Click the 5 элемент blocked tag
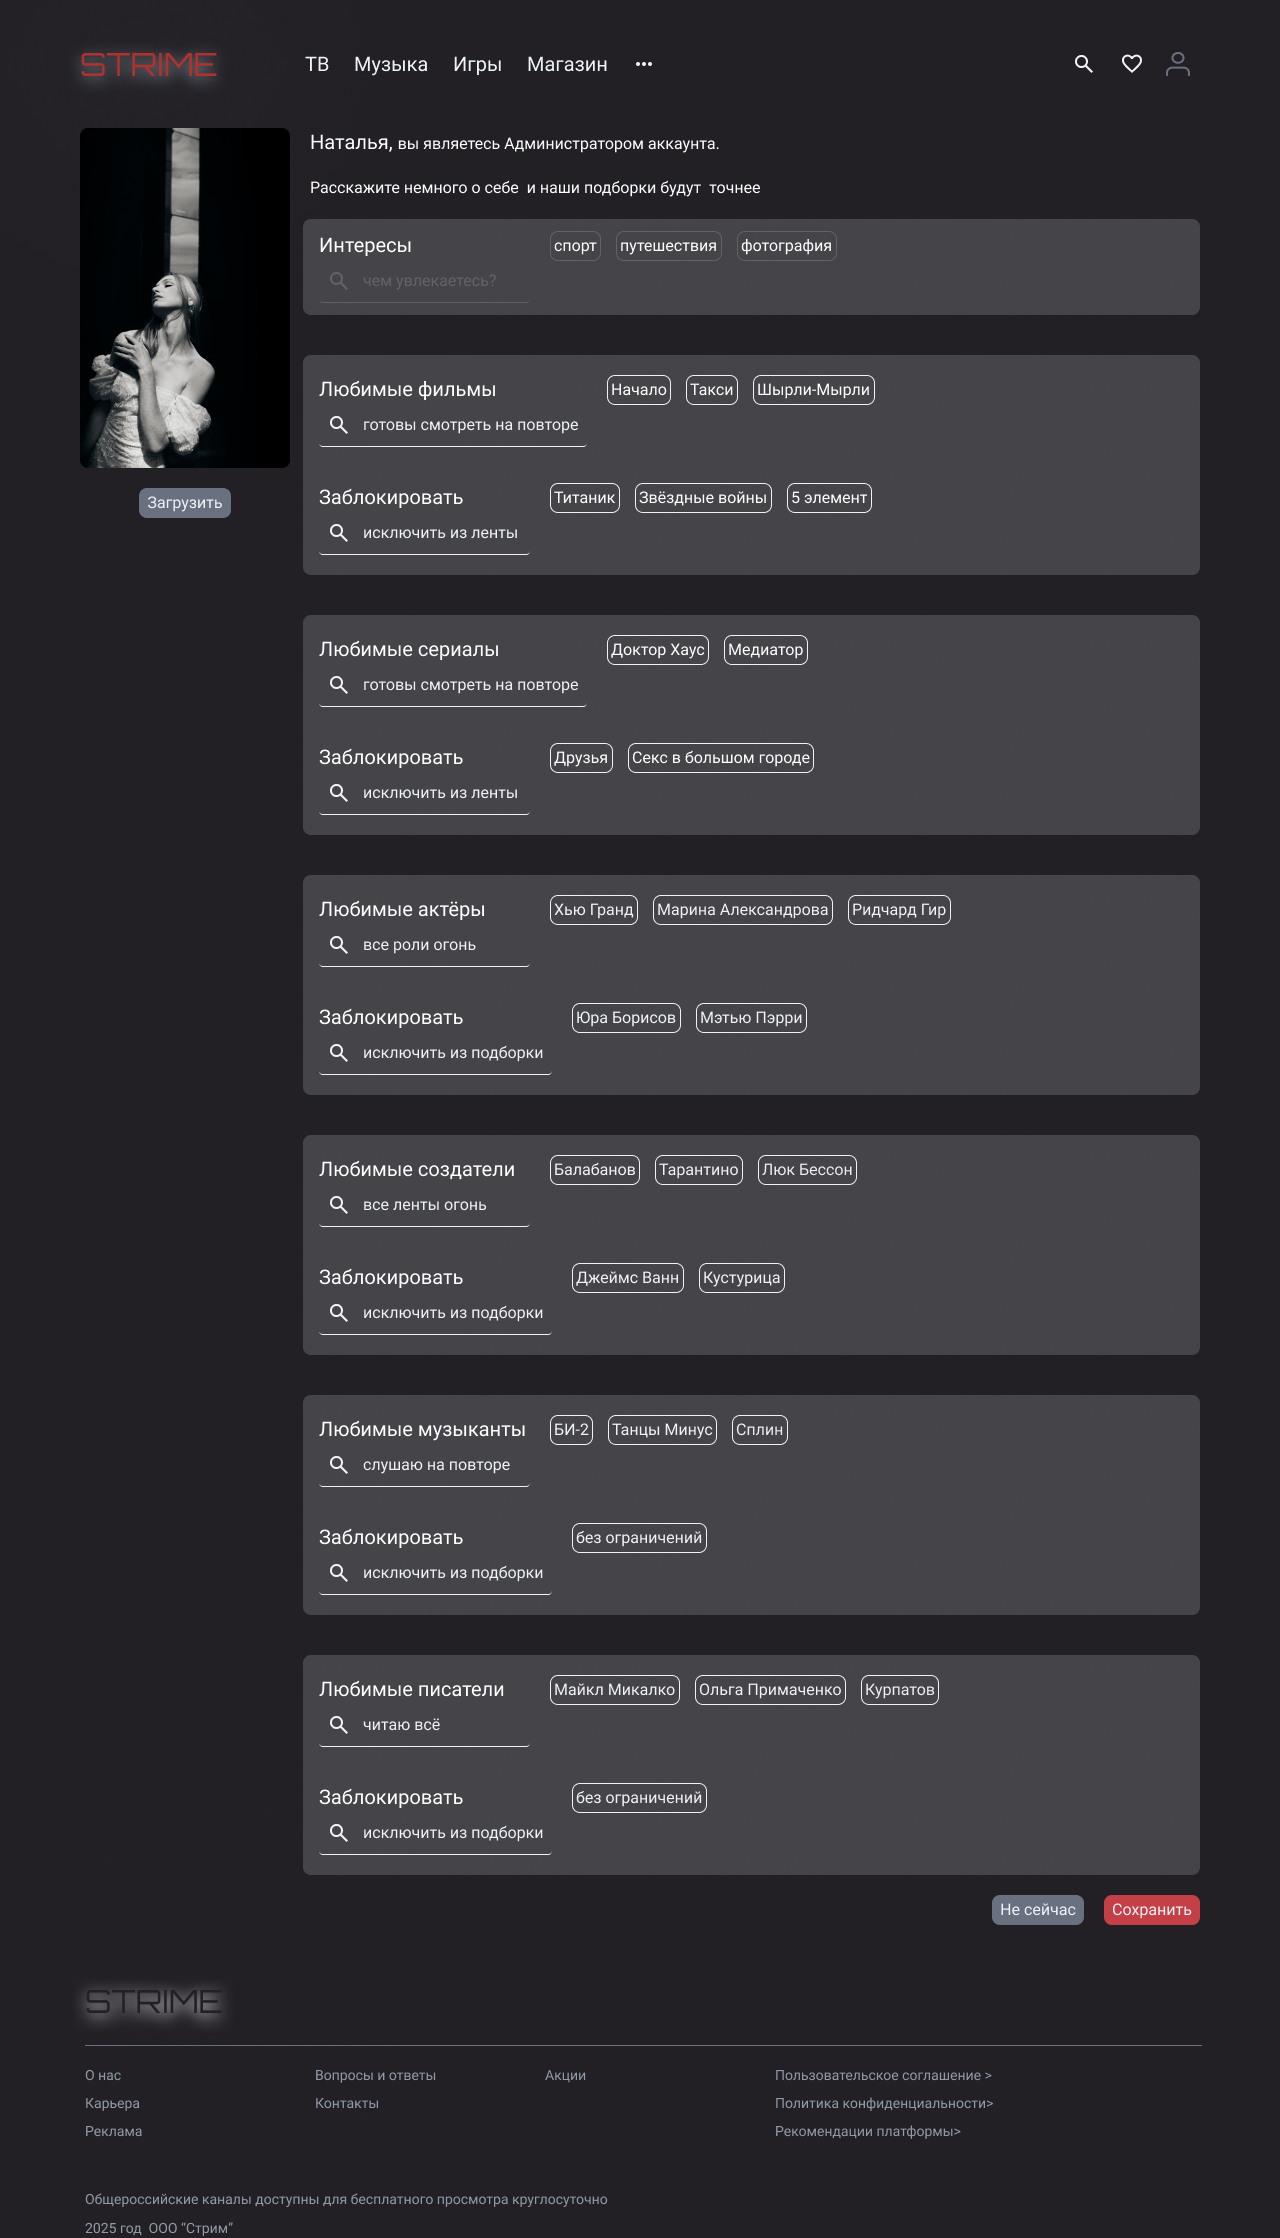The image size is (1280, 2238). (x=829, y=498)
